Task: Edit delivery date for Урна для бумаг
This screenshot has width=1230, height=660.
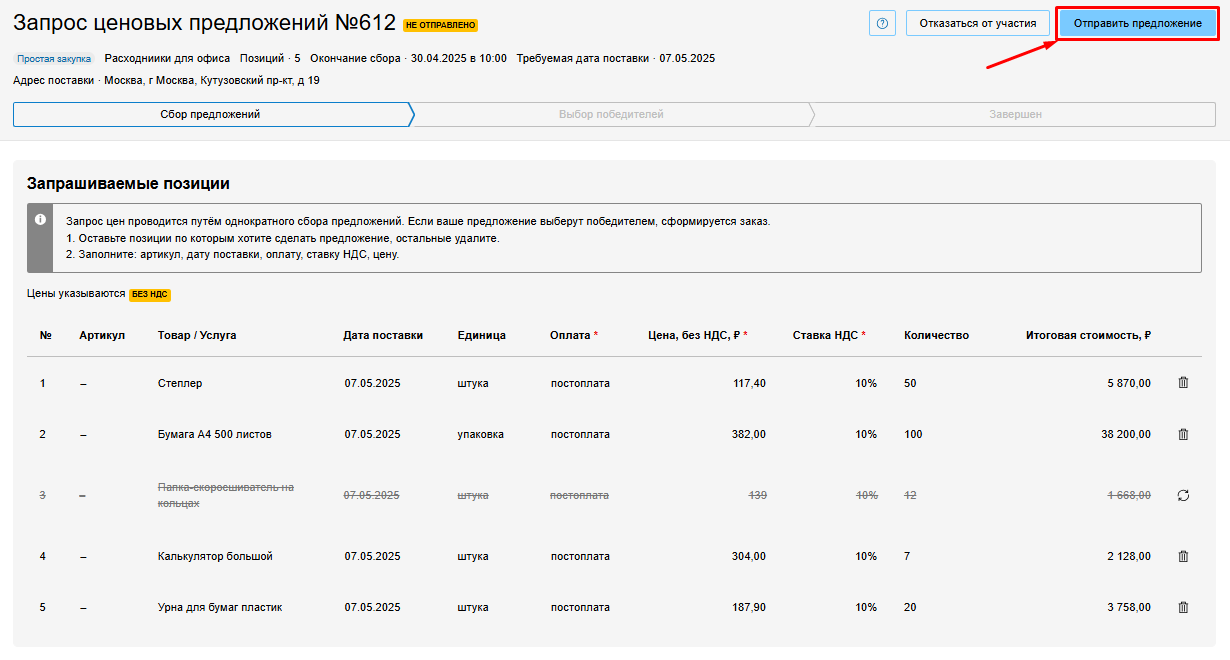Action: pos(372,607)
